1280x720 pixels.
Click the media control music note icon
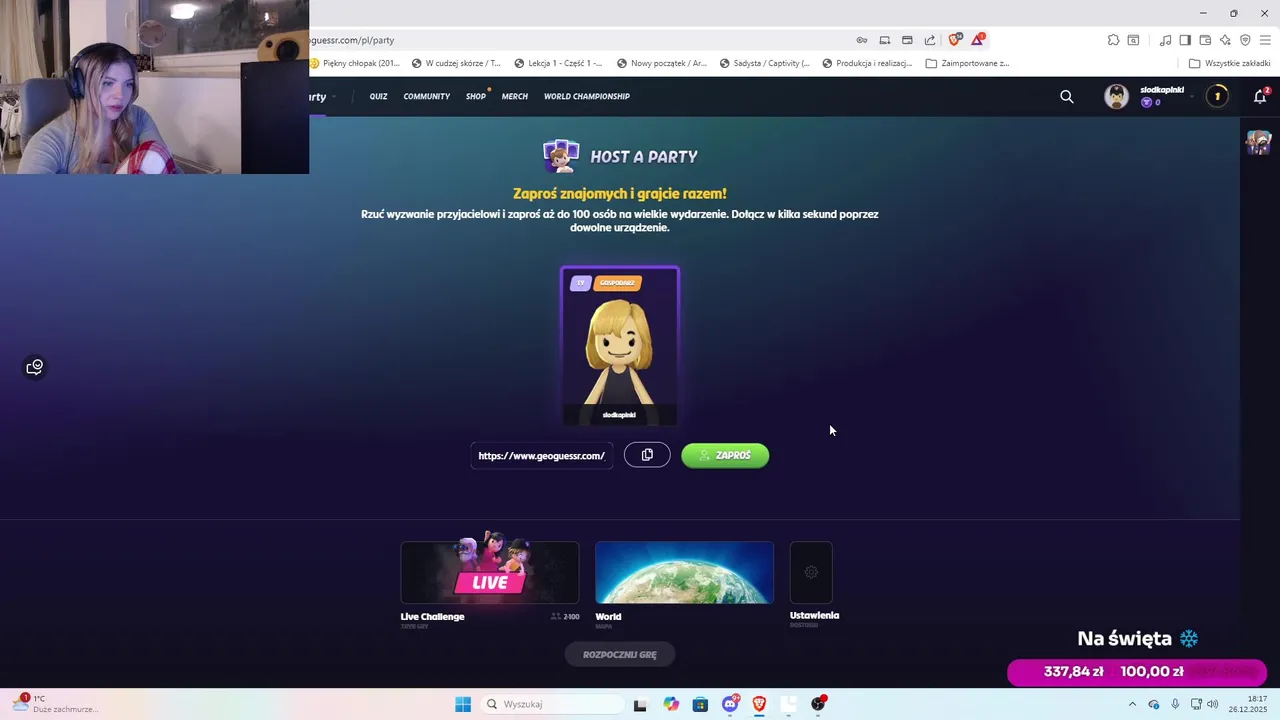point(1165,40)
